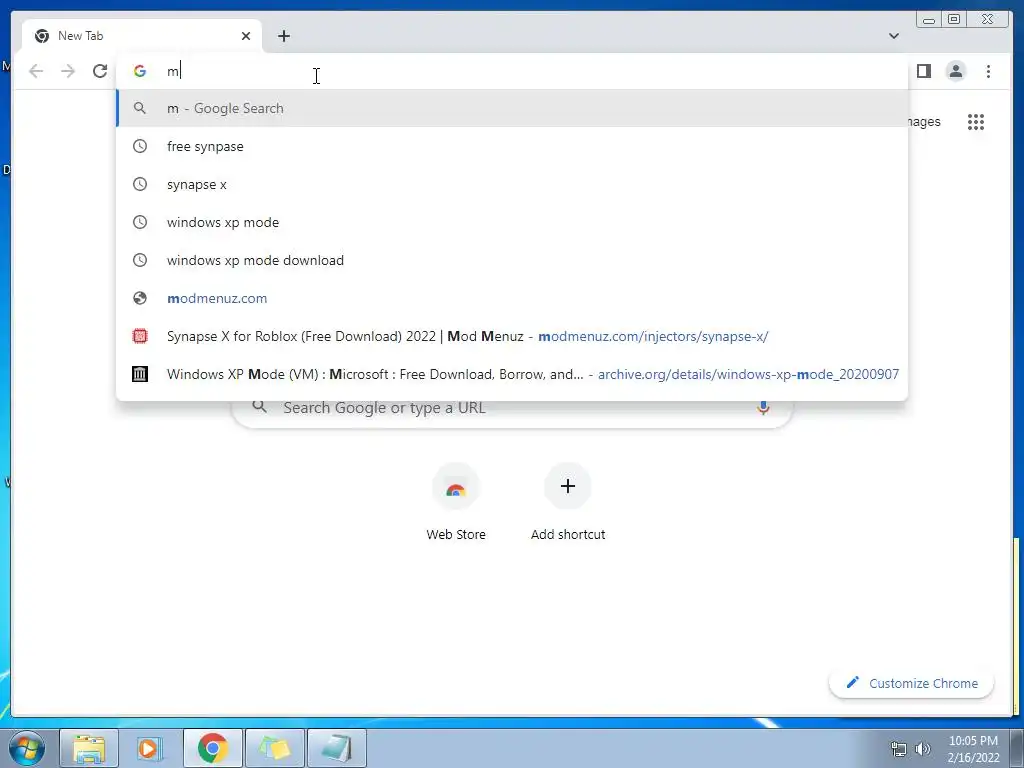Screen dimensions: 1024x768
Task: Click the clock icon beside 'free synpase'
Action: pyautogui.click(x=140, y=146)
